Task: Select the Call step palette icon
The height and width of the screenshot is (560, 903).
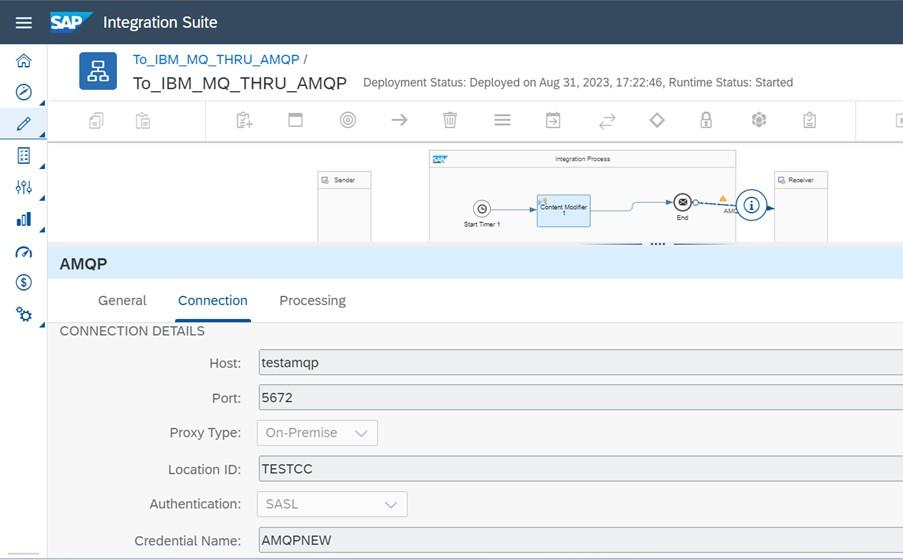Action: [553, 120]
